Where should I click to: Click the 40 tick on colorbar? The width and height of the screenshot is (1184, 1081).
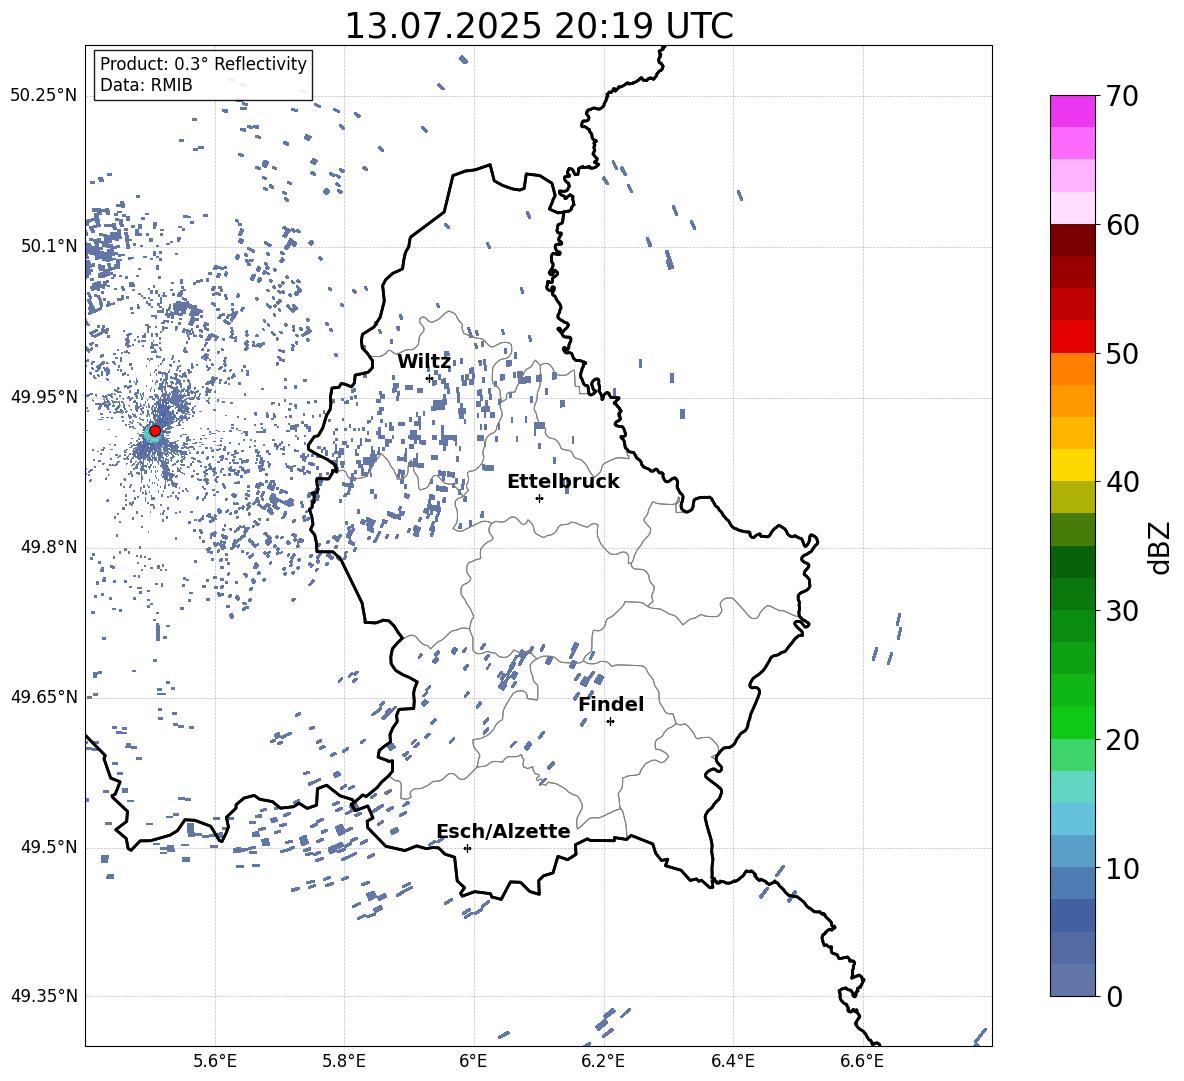(x=1122, y=482)
